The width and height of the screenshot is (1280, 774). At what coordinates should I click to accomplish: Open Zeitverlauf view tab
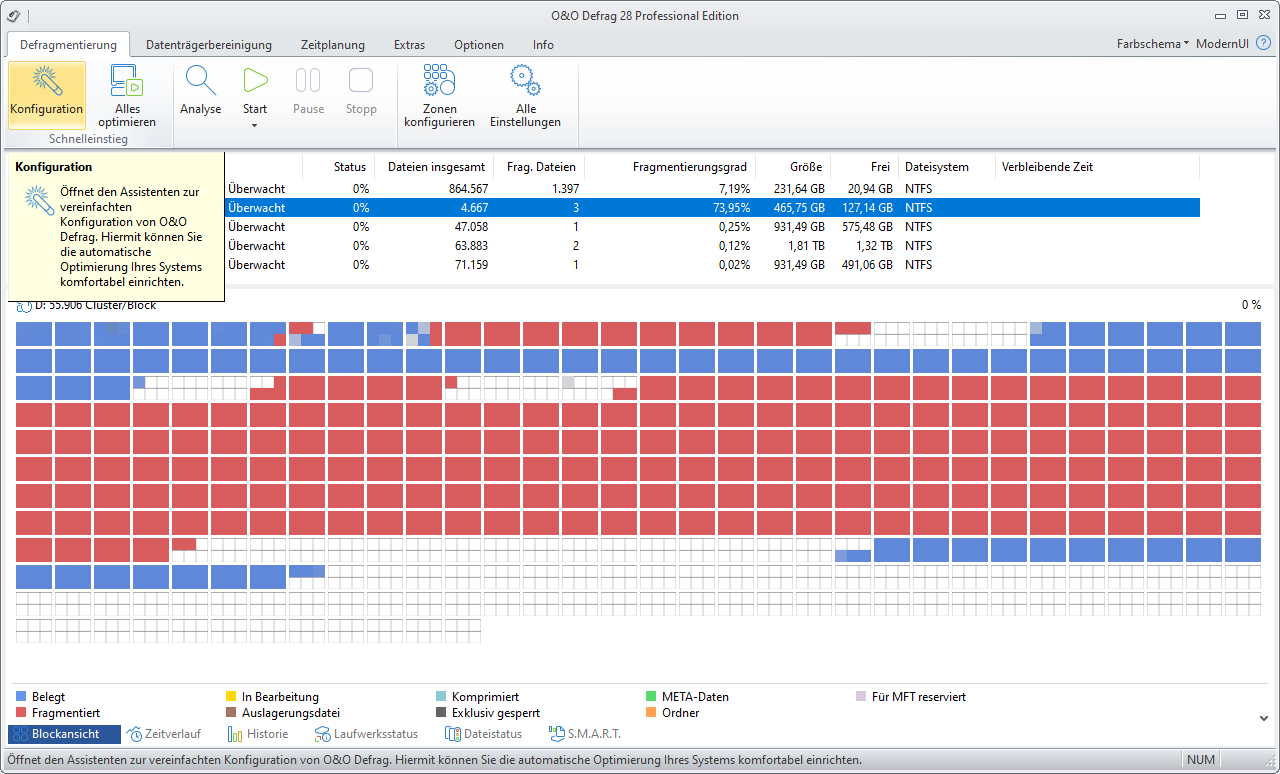165,734
